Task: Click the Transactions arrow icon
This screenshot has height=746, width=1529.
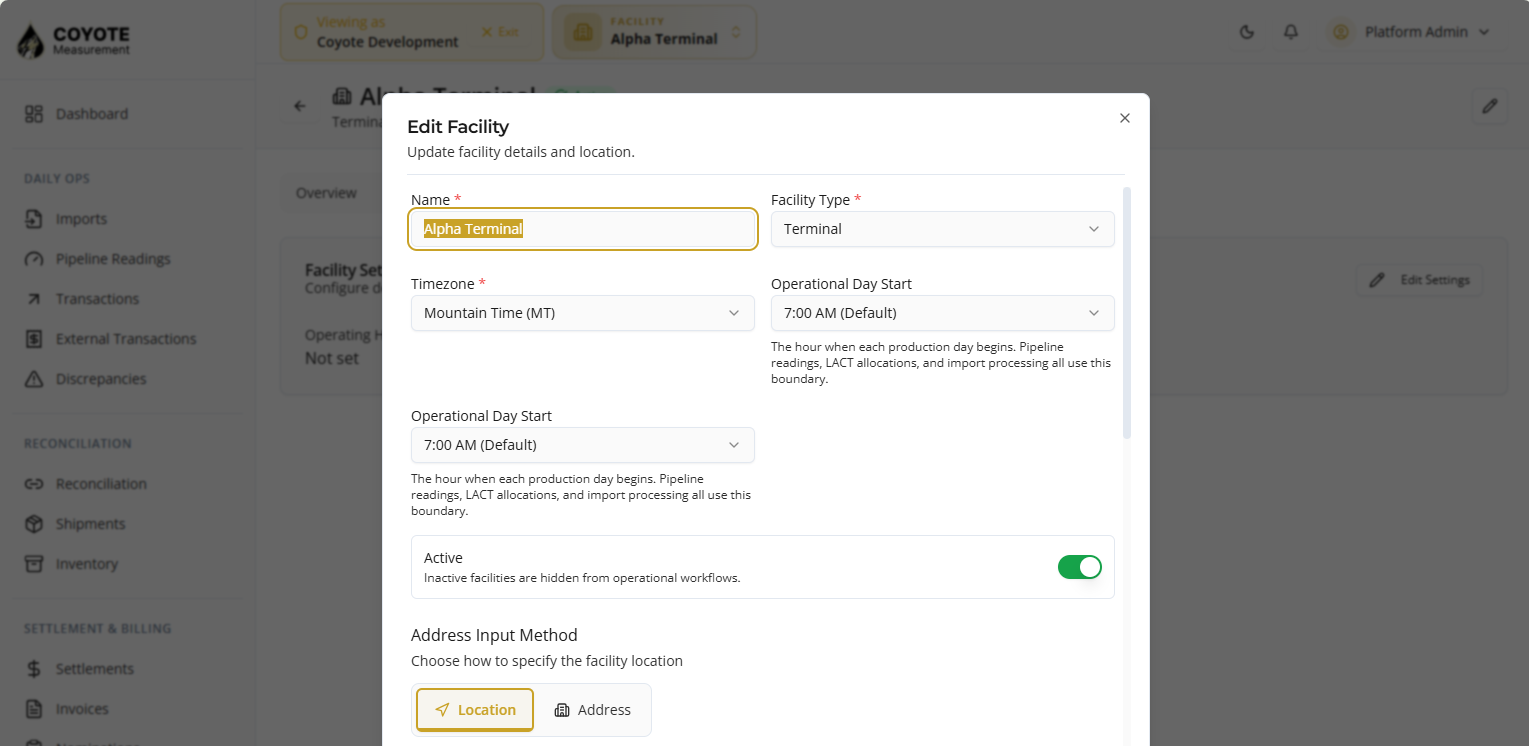Action: (x=34, y=299)
